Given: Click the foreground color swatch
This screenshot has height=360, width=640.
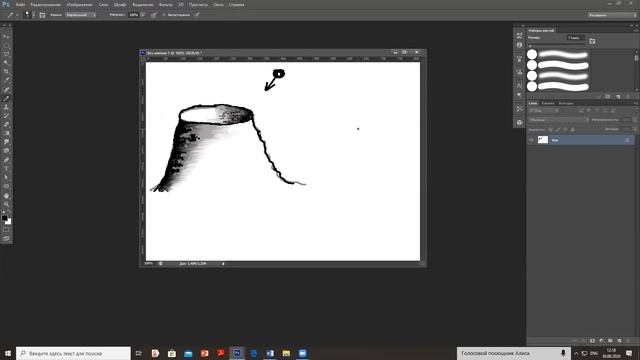Looking at the screenshot, I should coord(4,218).
